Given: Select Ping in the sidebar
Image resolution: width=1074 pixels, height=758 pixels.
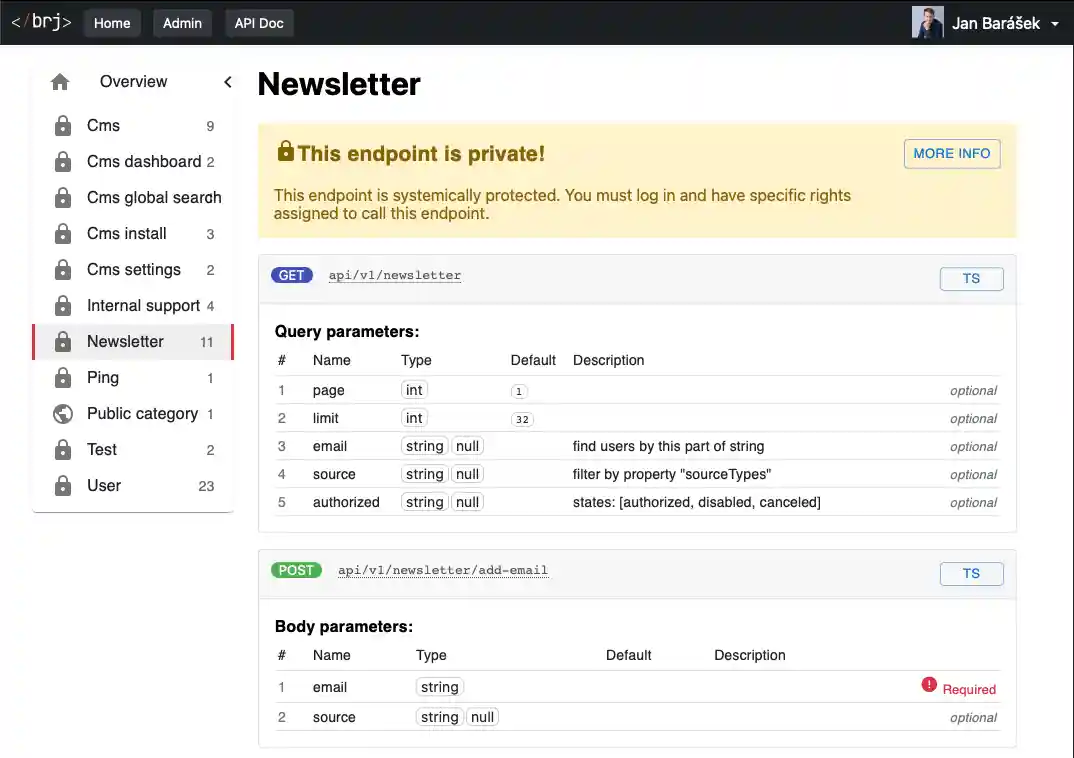Looking at the screenshot, I should (103, 377).
